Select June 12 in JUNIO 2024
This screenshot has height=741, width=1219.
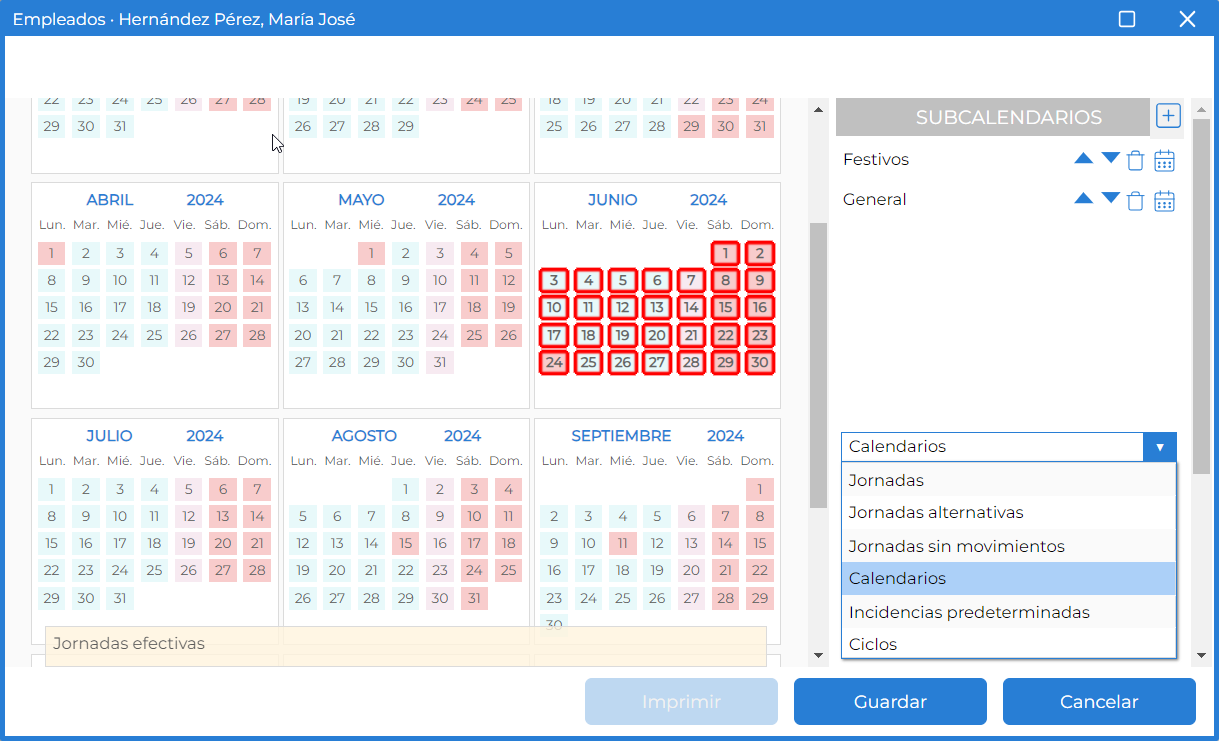pos(622,307)
